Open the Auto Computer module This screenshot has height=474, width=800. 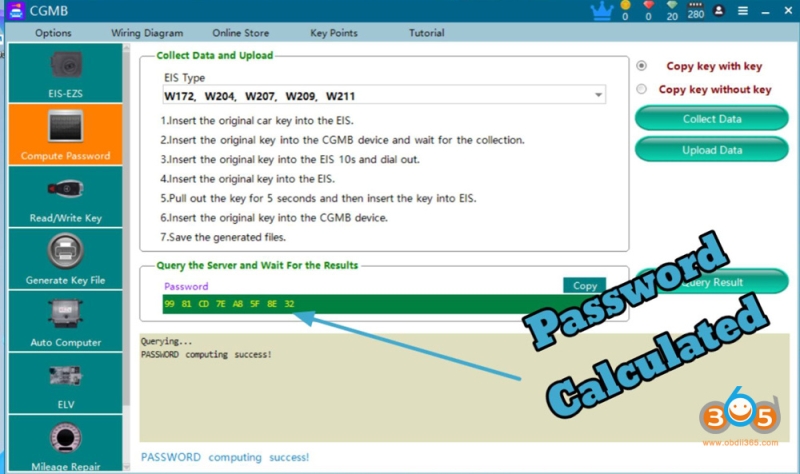(x=65, y=321)
